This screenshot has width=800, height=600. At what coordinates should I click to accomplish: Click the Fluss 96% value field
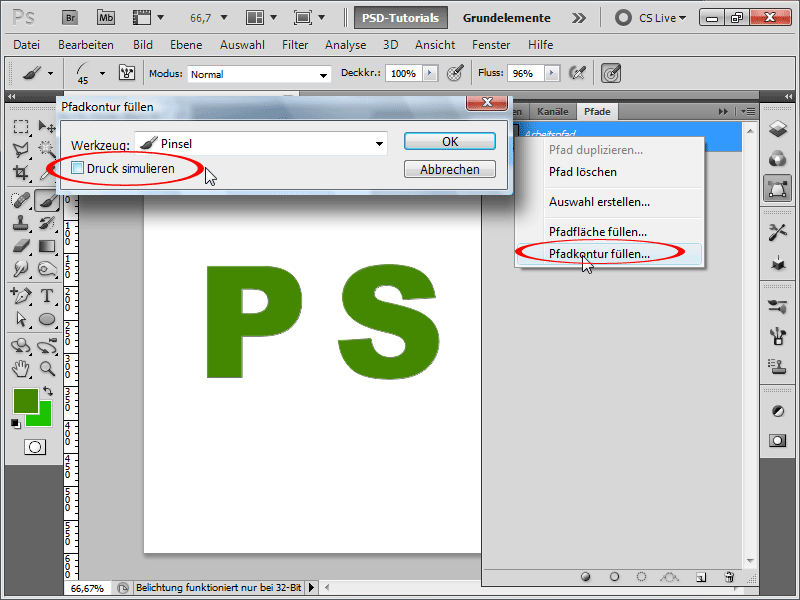point(524,73)
